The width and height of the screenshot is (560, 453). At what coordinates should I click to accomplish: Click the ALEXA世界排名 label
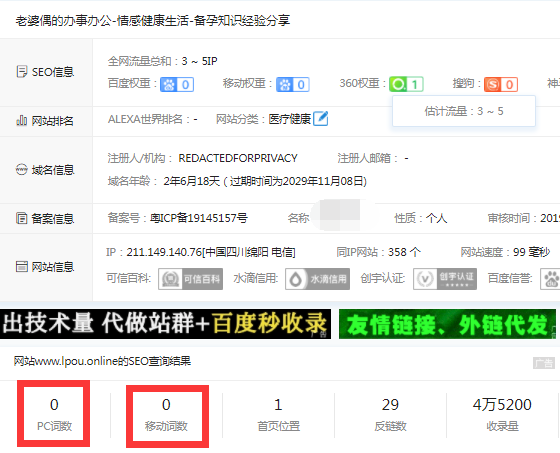[x=149, y=119]
